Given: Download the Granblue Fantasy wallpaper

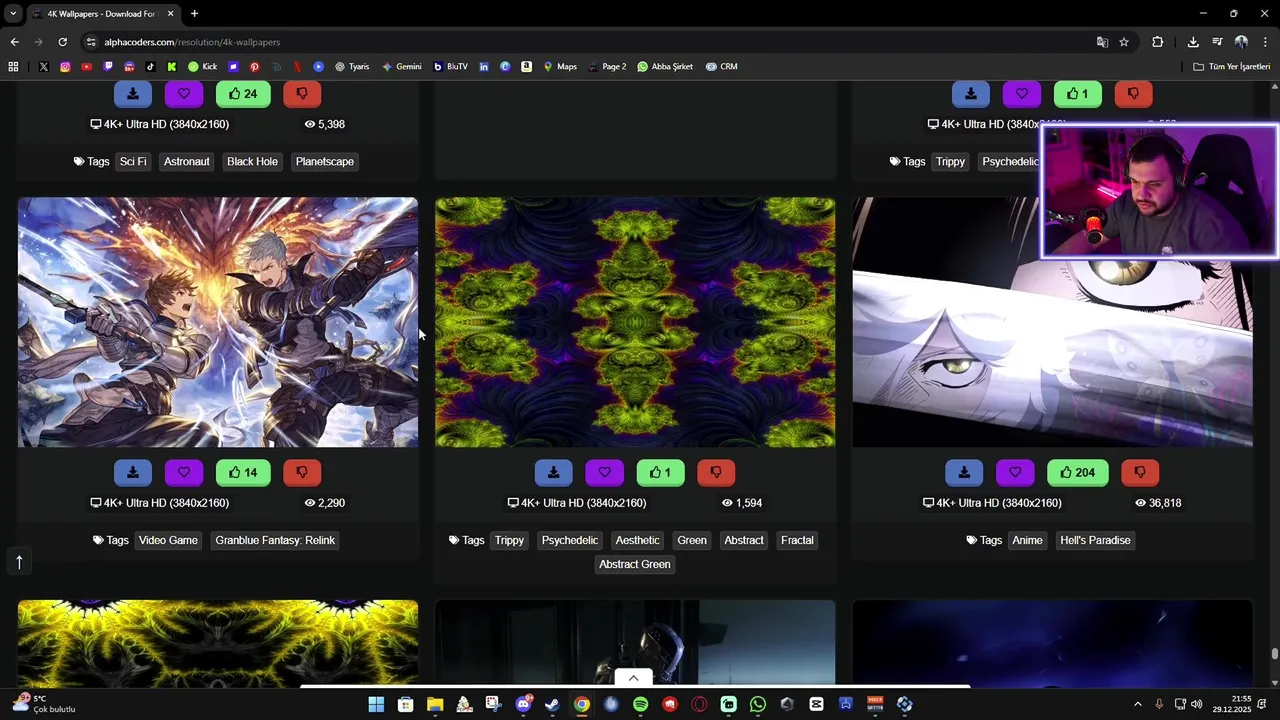Looking at the screenshot, I should coord(133,472).
